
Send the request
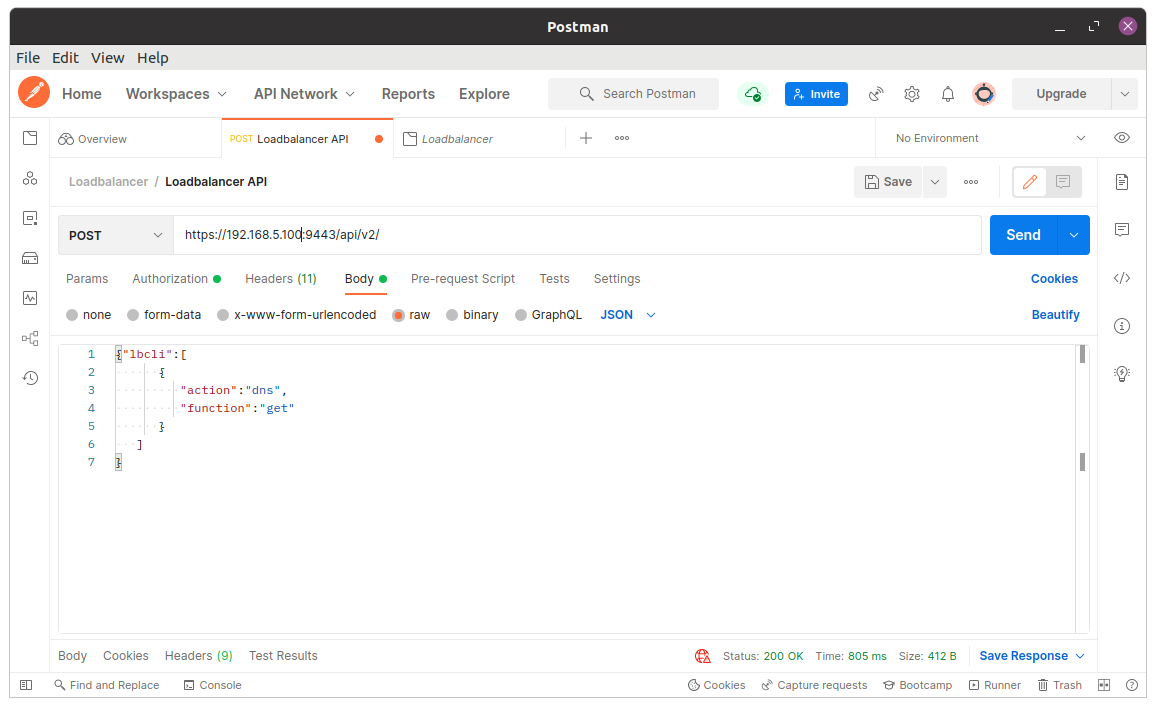(x=1023, y=235)
